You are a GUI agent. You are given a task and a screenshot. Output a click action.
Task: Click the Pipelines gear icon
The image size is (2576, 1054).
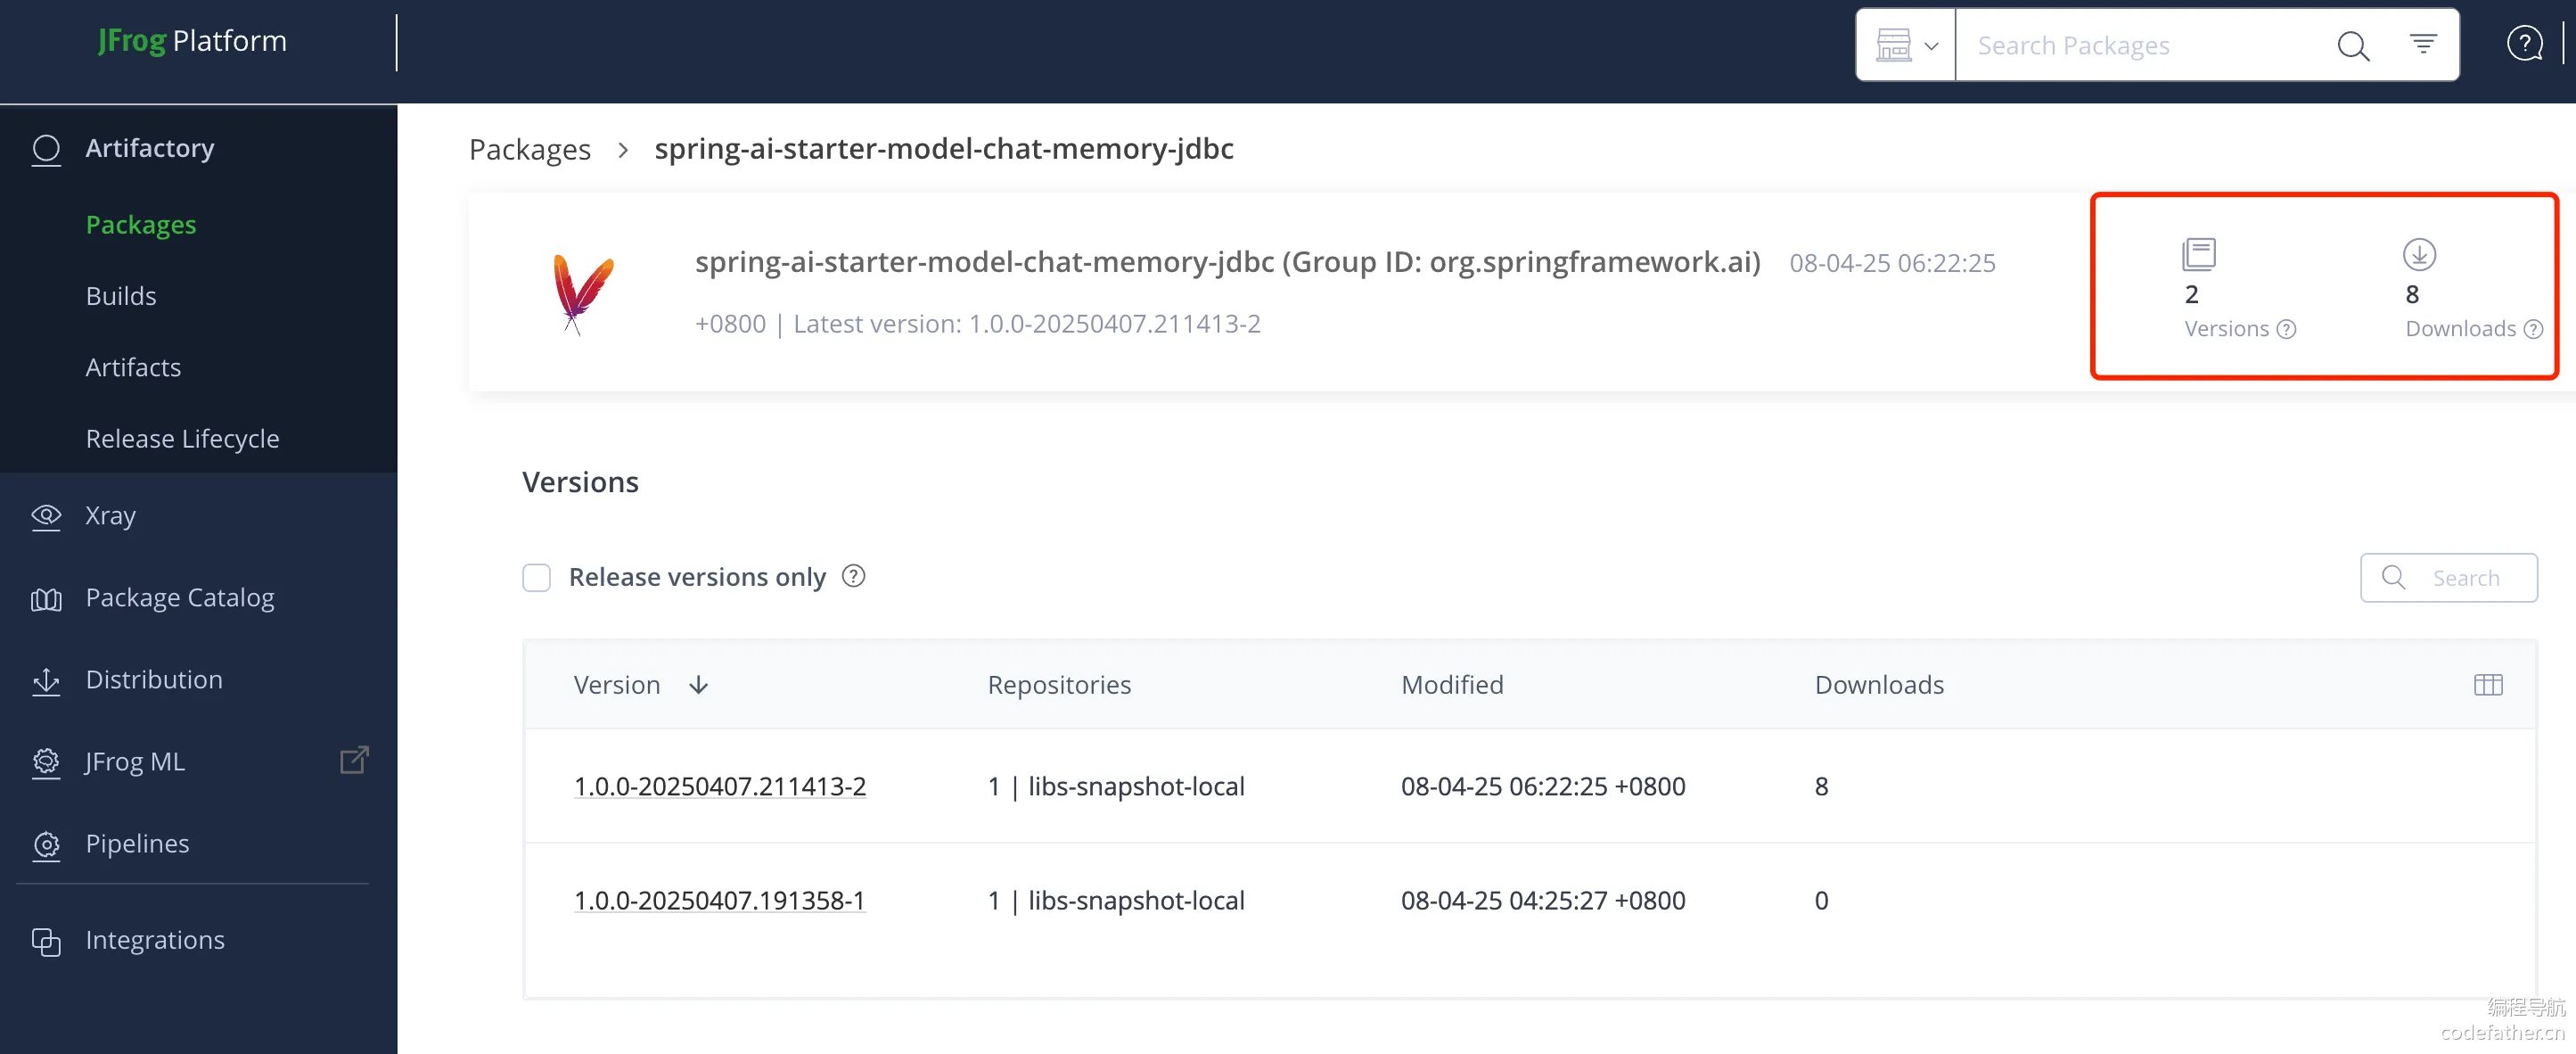[x=46, y=846]
